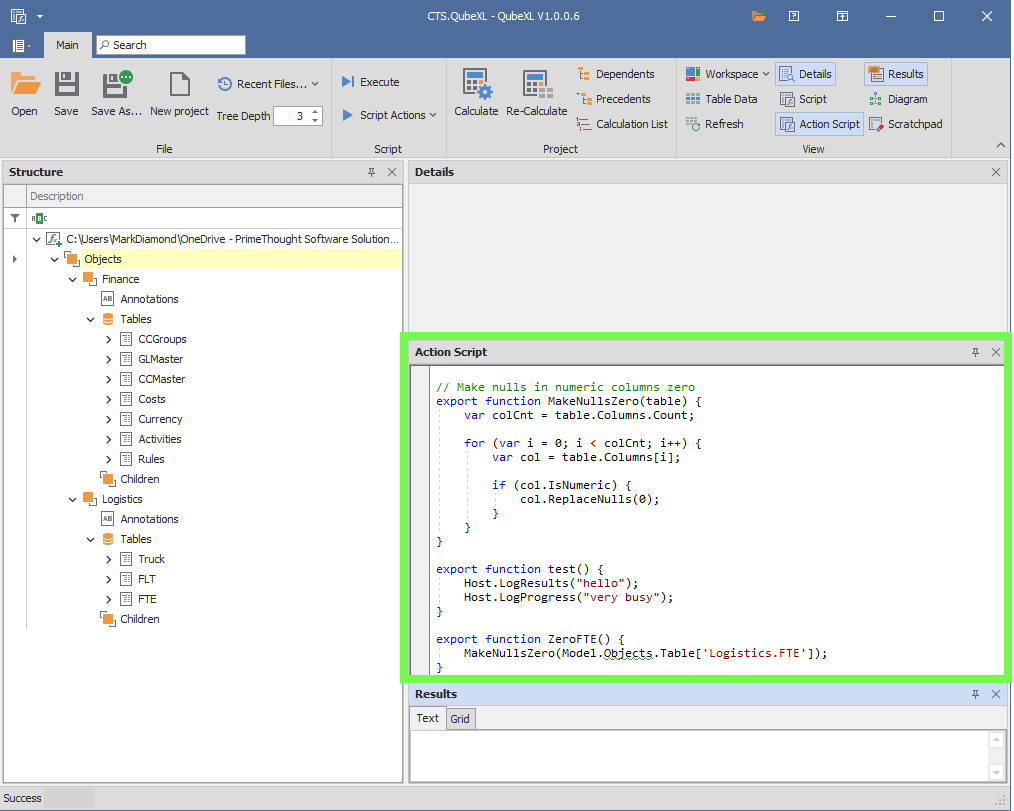This screenshot has height=811, width=1014.
Task: Click the Save As icon
Action: (117, 93)
